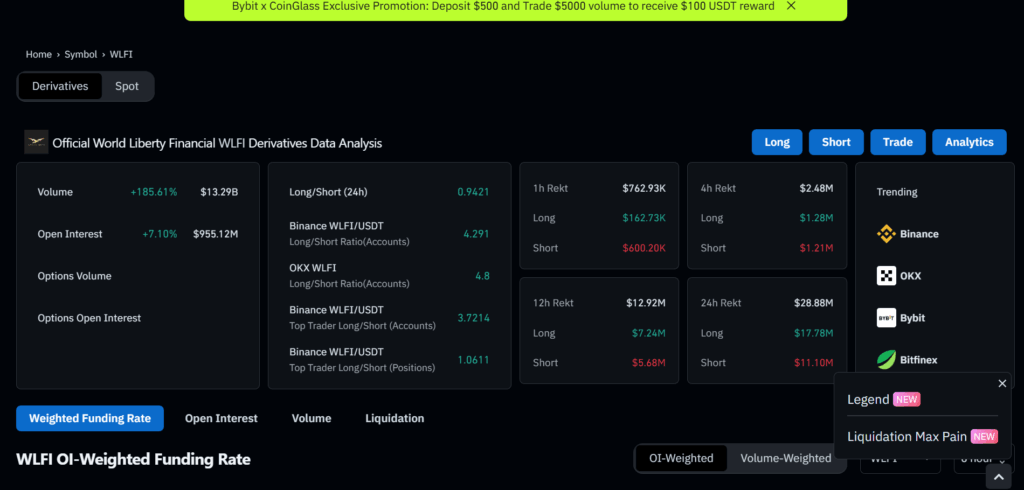Select the Weighted Funding Rate tab
This screenshot has width=1024, height=490.
[x=90, y=418]
